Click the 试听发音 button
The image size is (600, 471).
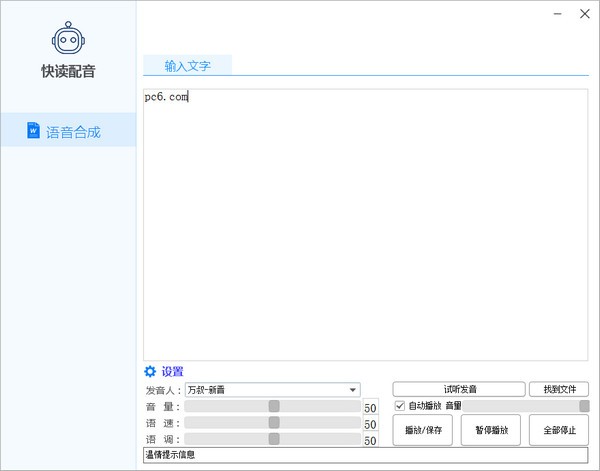[x=458, y=389]
